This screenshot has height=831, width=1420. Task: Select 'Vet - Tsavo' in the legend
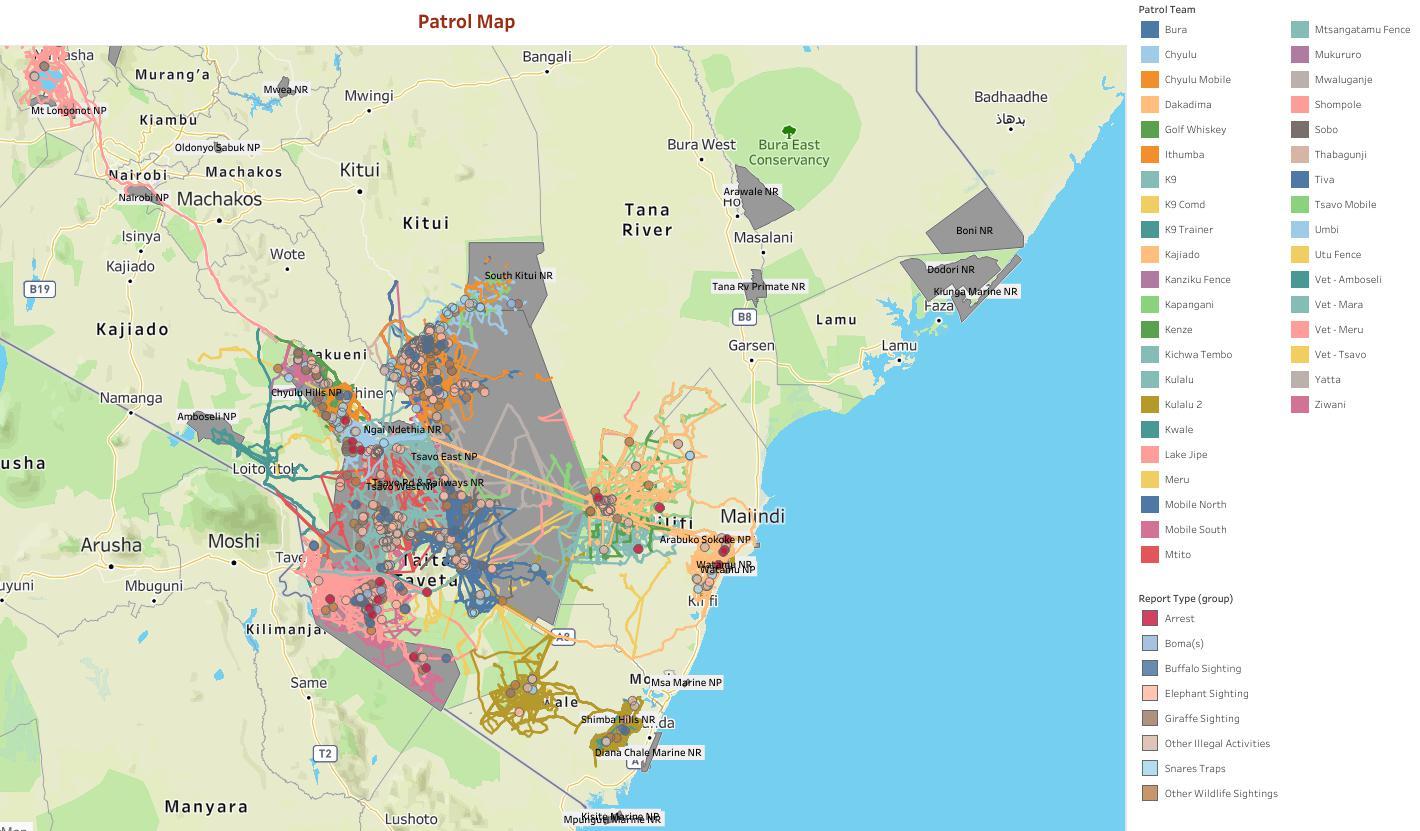coord(1340,355)
